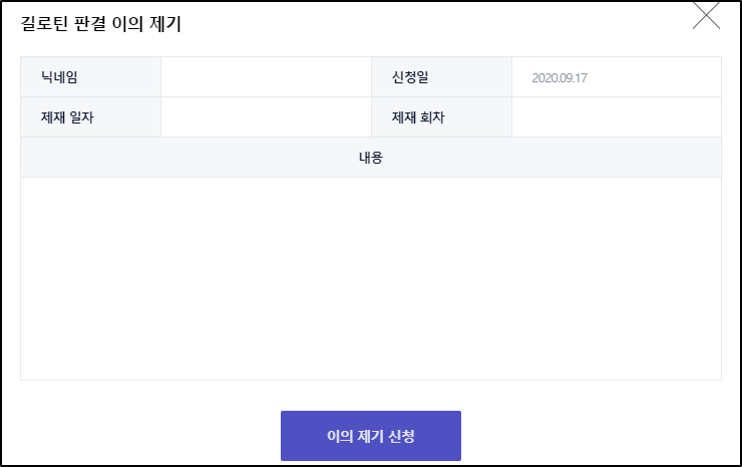Click the gray header bar left of 내용

[180, 157]
